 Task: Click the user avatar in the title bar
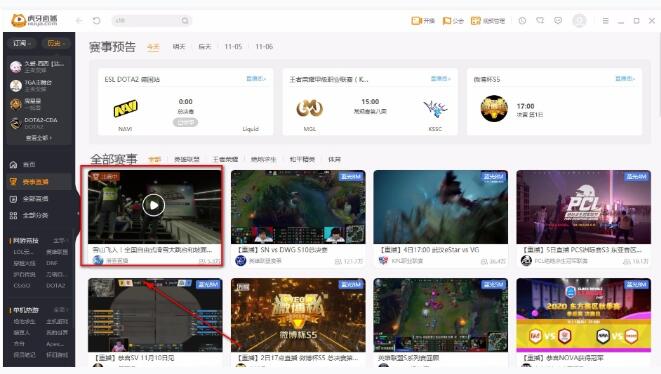(579, 20)
